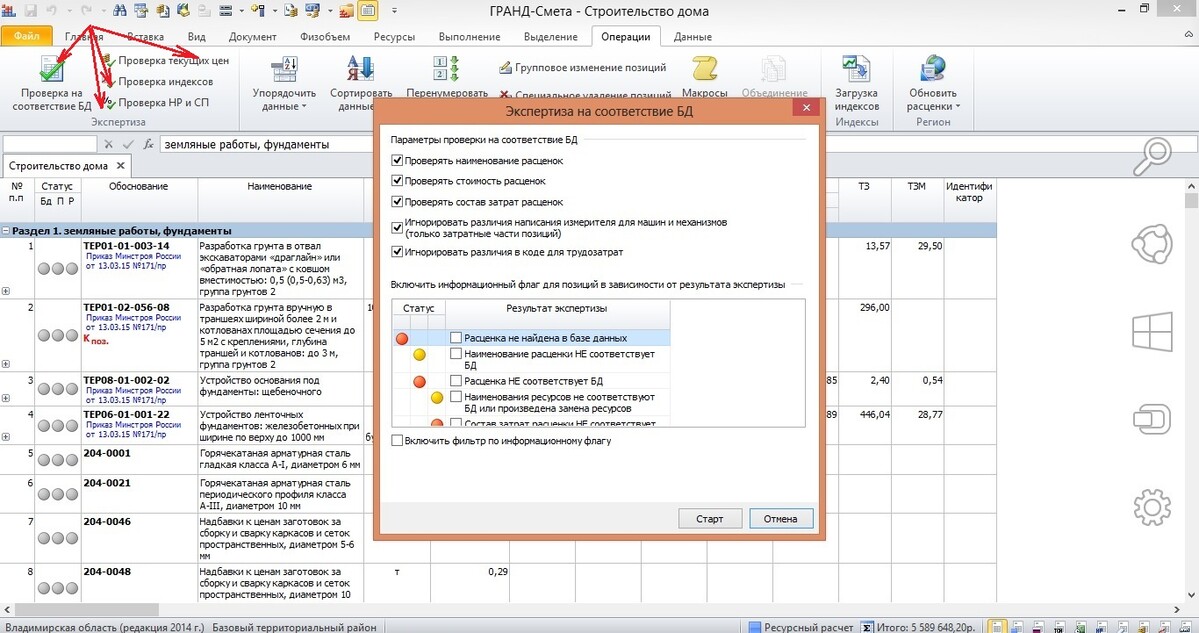Click the Отмена button in dialog

tap(781, 518)
